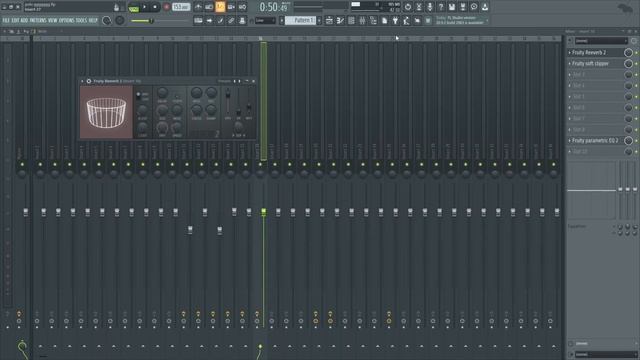Arm recording with the red Record button
The height and width of the screenshot is (360, 640).
coord(167,7)
